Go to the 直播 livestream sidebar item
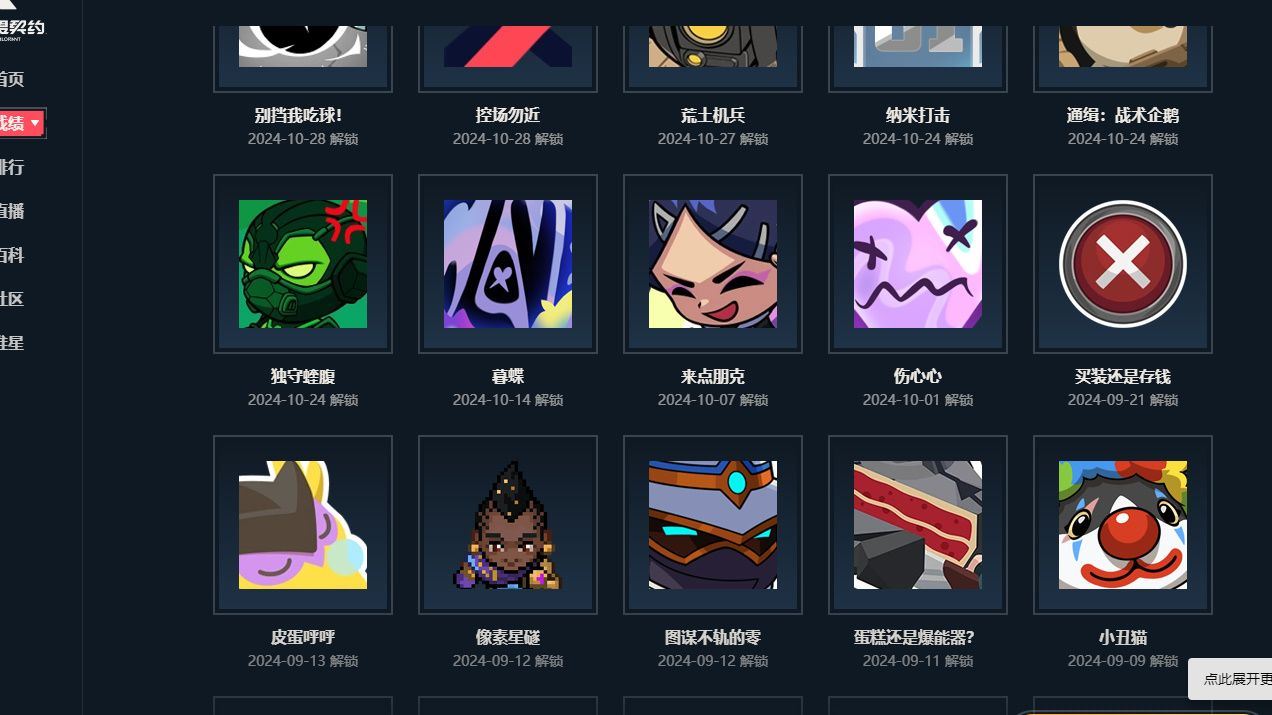The width and height of the screenshot is (1272, 715). pyautogui.click(x=12, y=211)
